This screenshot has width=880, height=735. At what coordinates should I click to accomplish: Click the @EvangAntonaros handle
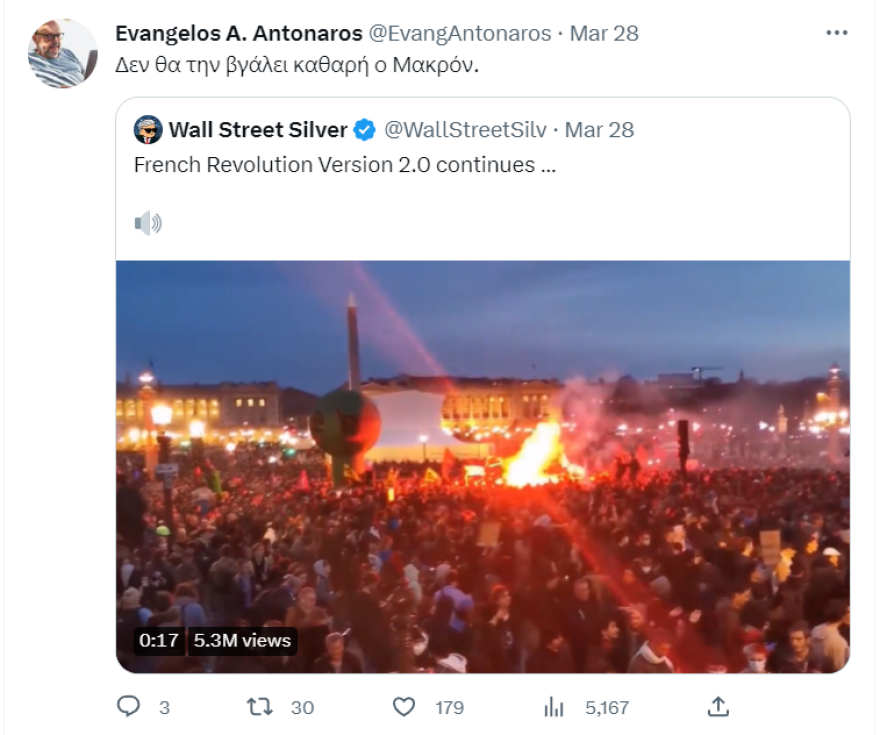click(x=460, y=33)
